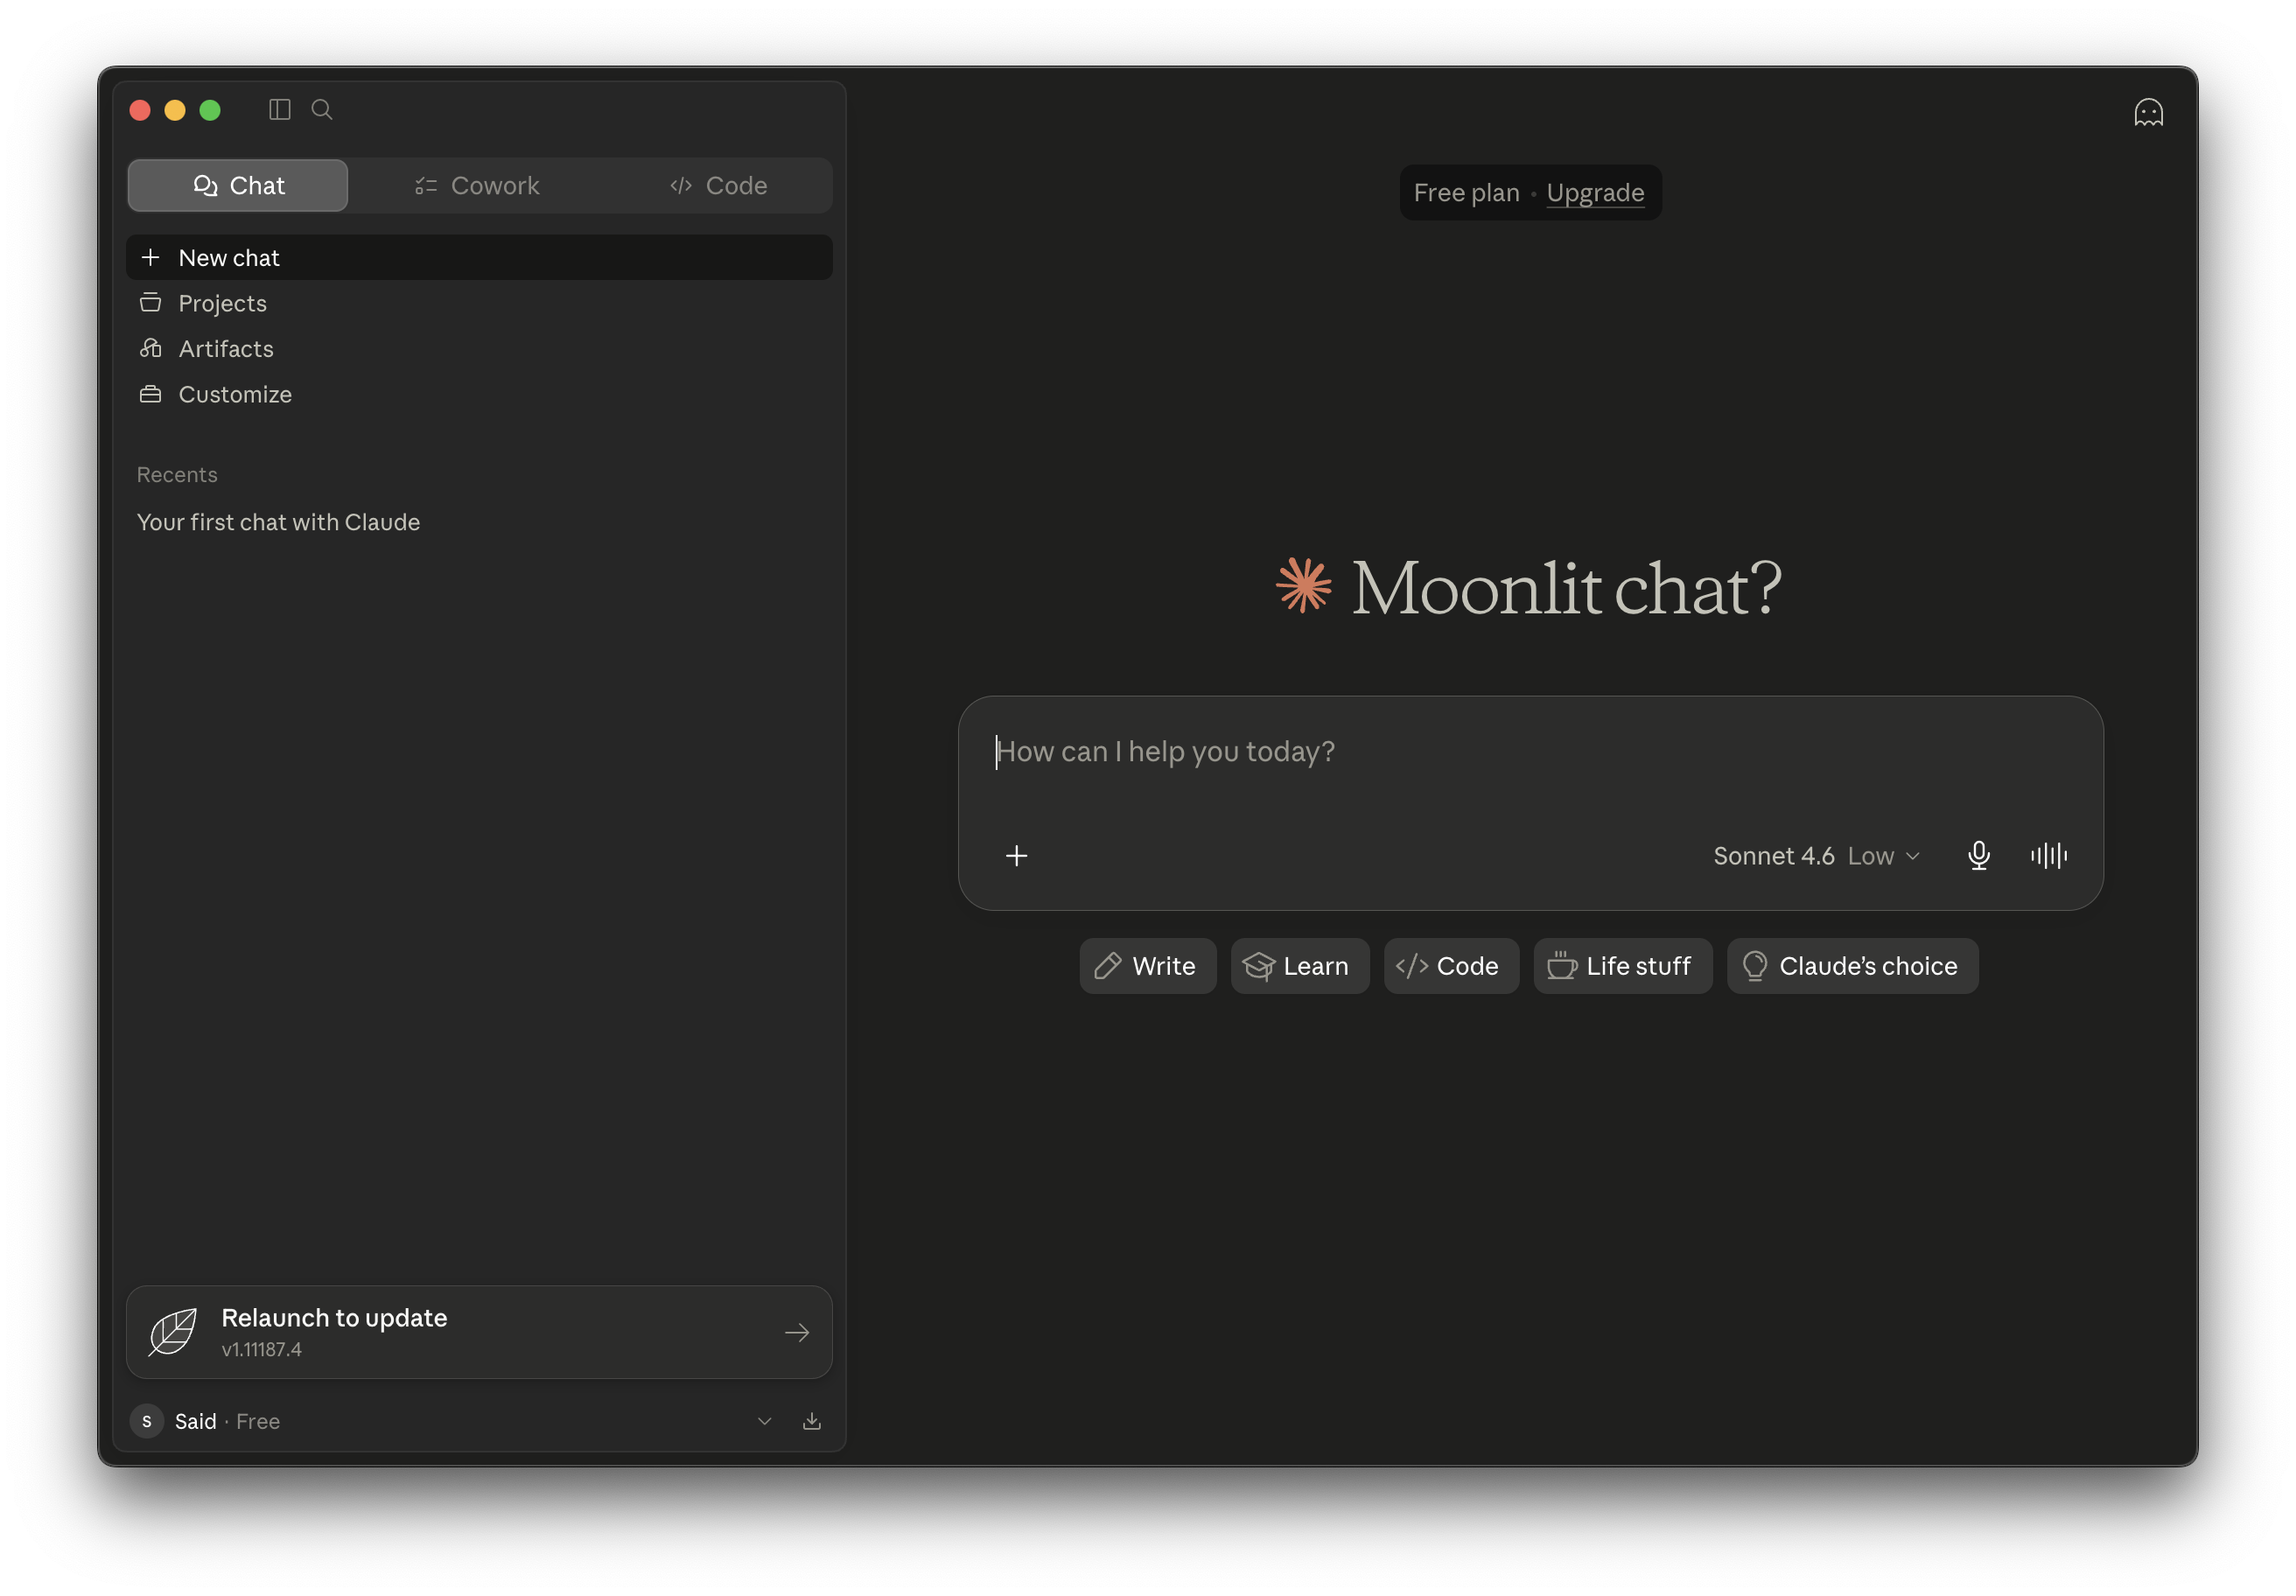
Task: Select the Claude's choice chip
Action: click(1852, 966)
